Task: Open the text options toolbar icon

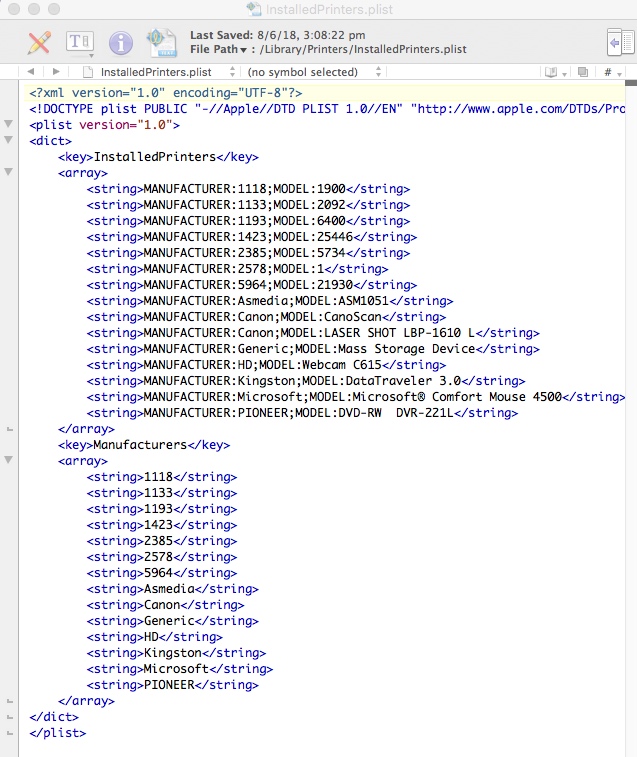Action: point(80,42)
